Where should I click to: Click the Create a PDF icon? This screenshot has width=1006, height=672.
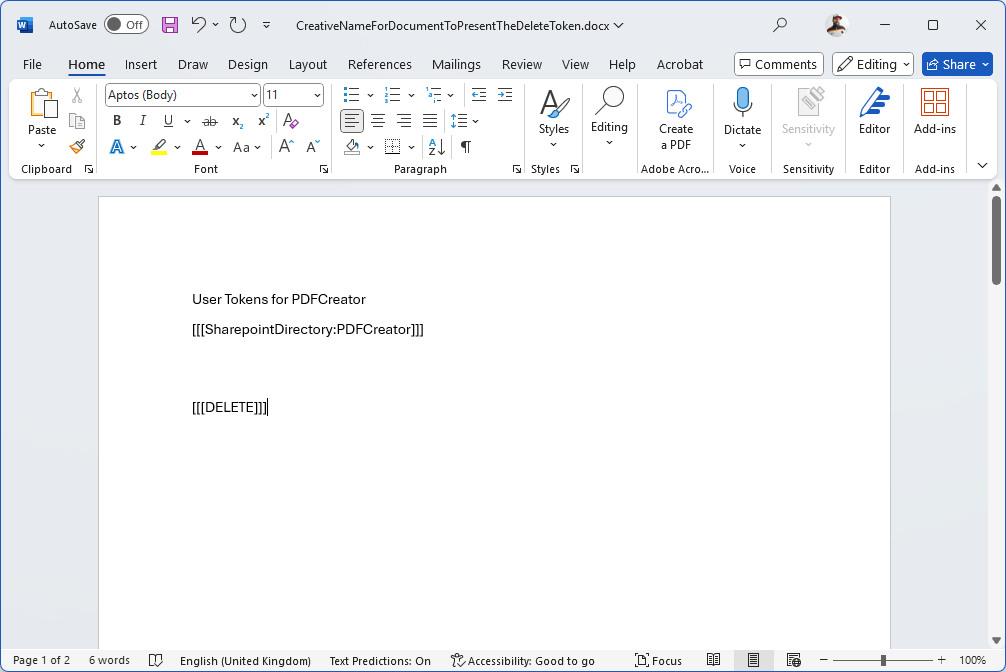tap(676, 104)
